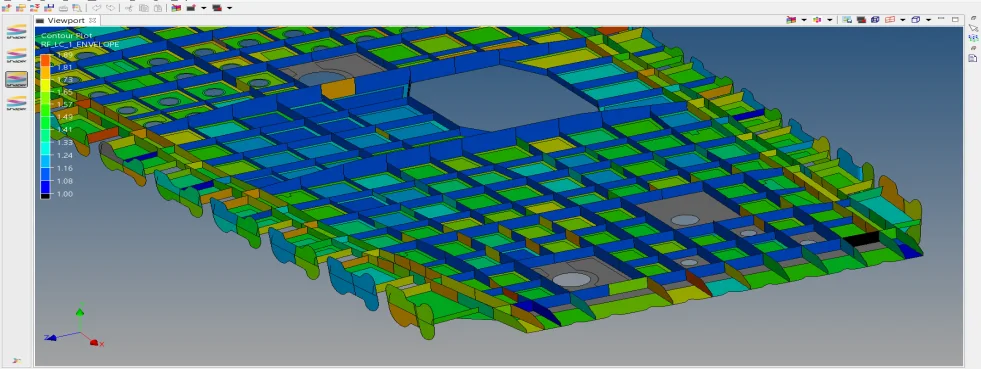Image resolution: width=981 pixels, height=369 pixels.
Task: Click the small icon at bottom-left corner
Action: pyautogui.click(x=17, y=360)
